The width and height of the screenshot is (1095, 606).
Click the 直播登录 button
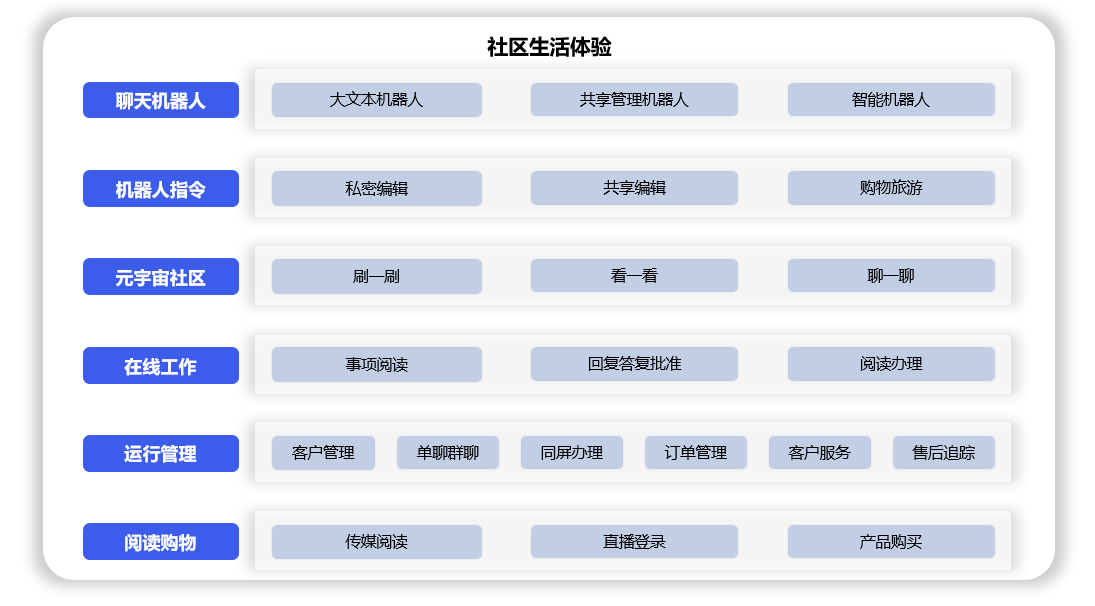coord(634,542)
